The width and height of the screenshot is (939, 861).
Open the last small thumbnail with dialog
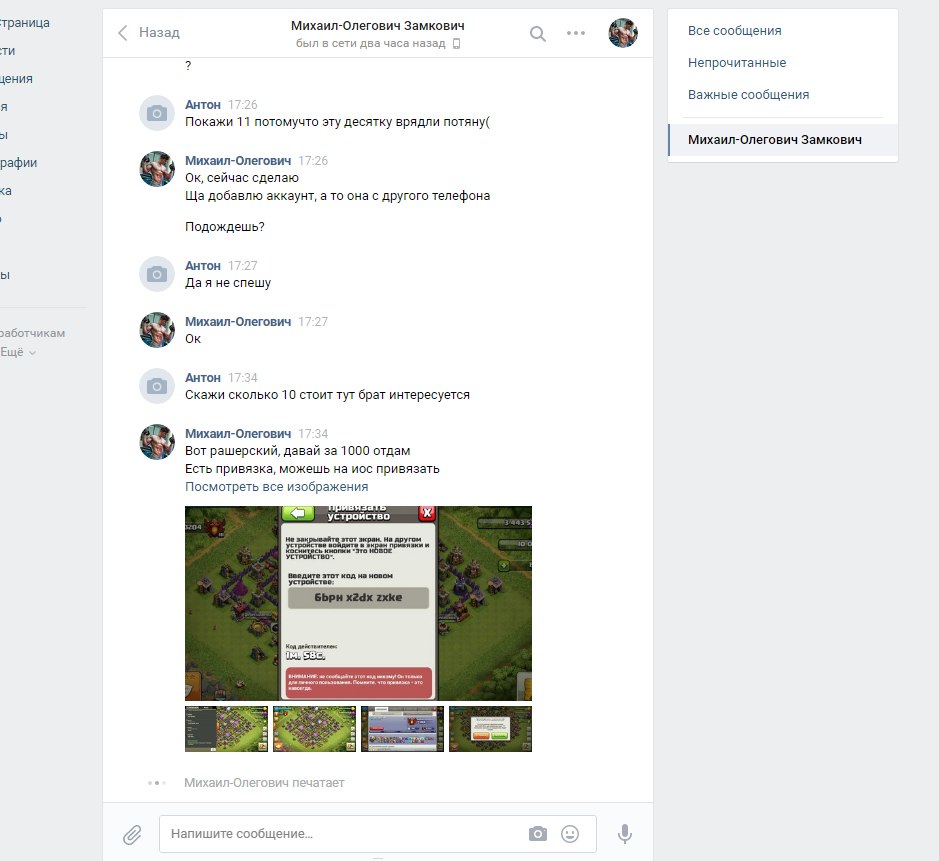tap(490, 729)
